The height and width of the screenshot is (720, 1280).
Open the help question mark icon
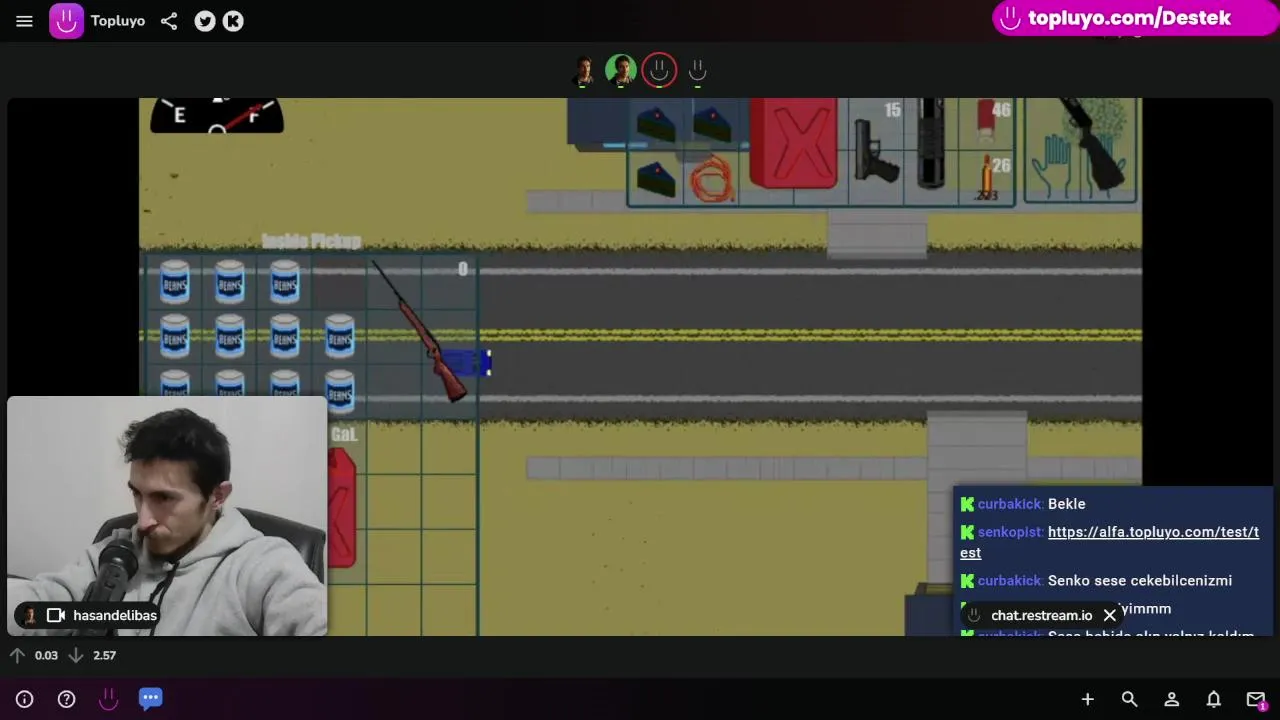pos(66,699)
